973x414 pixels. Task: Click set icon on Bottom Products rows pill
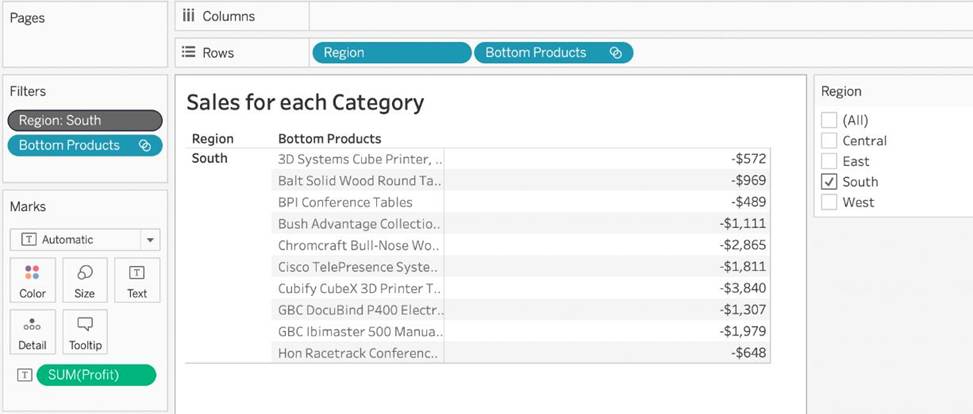tap(615, 53)
